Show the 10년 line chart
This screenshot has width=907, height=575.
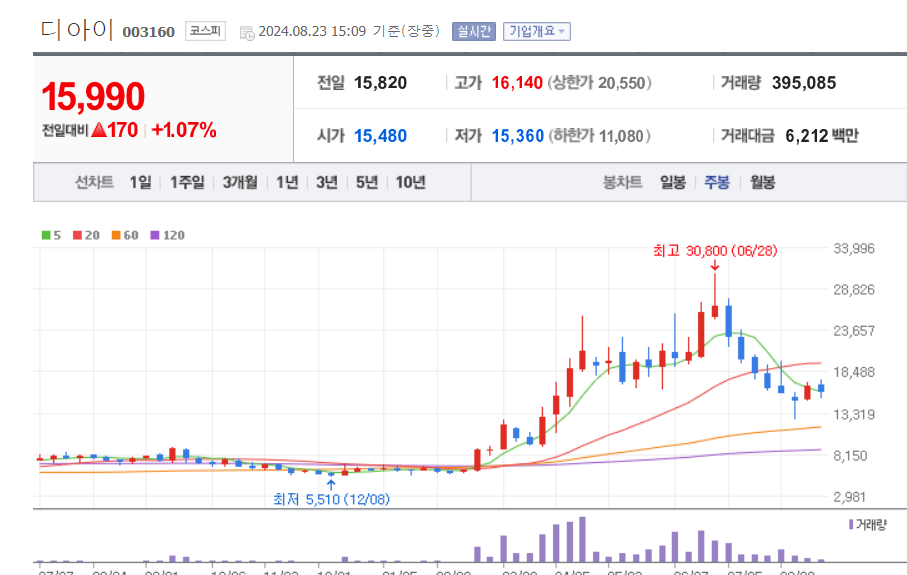click(x=411, y=183)
